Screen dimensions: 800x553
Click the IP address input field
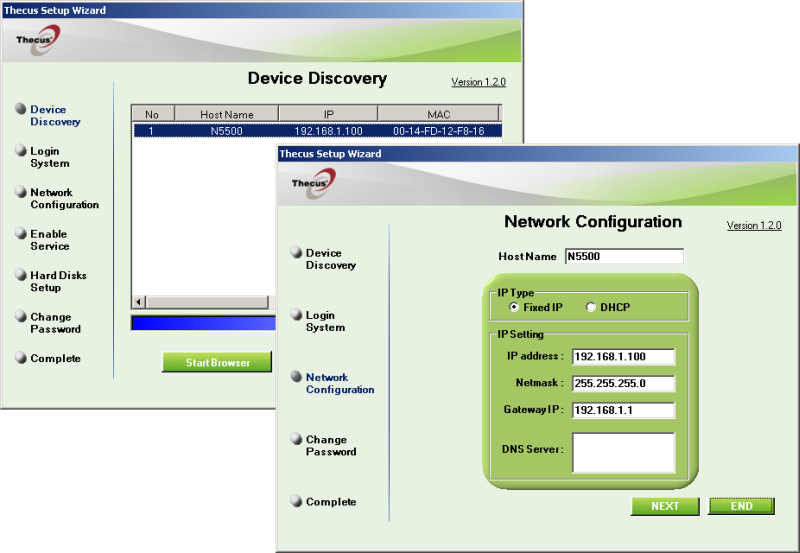tap(623, 357)
